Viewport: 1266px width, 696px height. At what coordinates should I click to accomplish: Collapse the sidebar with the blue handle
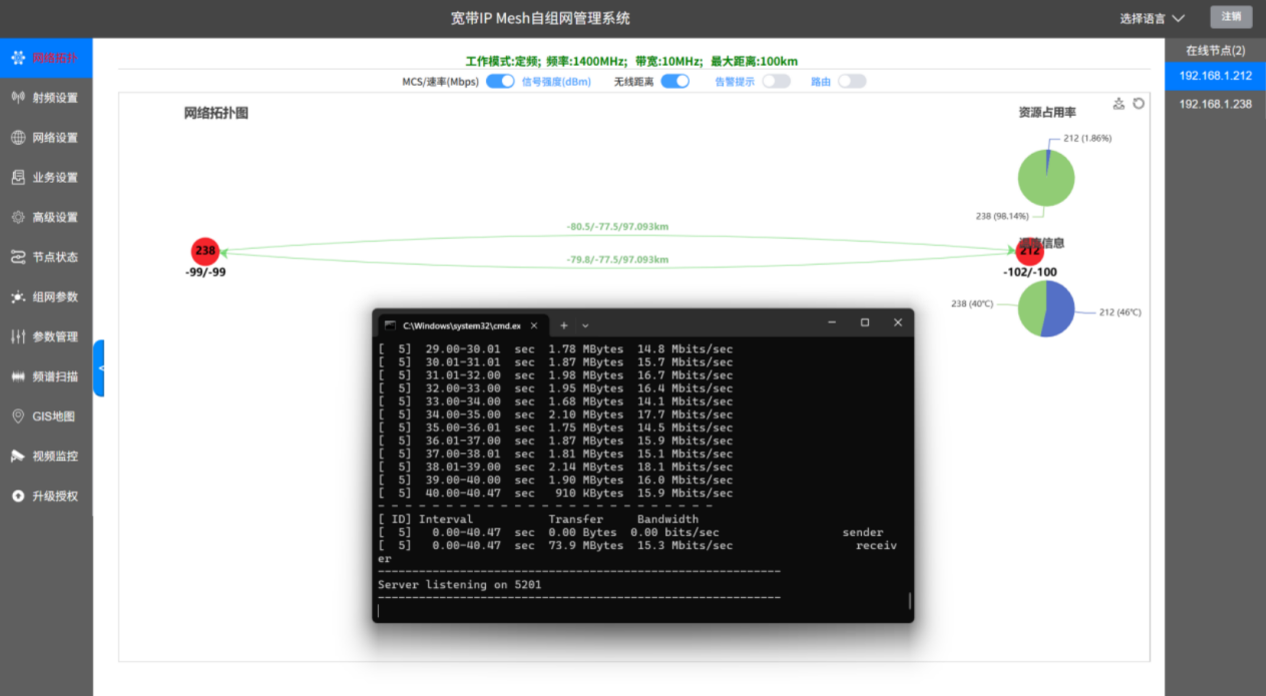tap(99, 368)
